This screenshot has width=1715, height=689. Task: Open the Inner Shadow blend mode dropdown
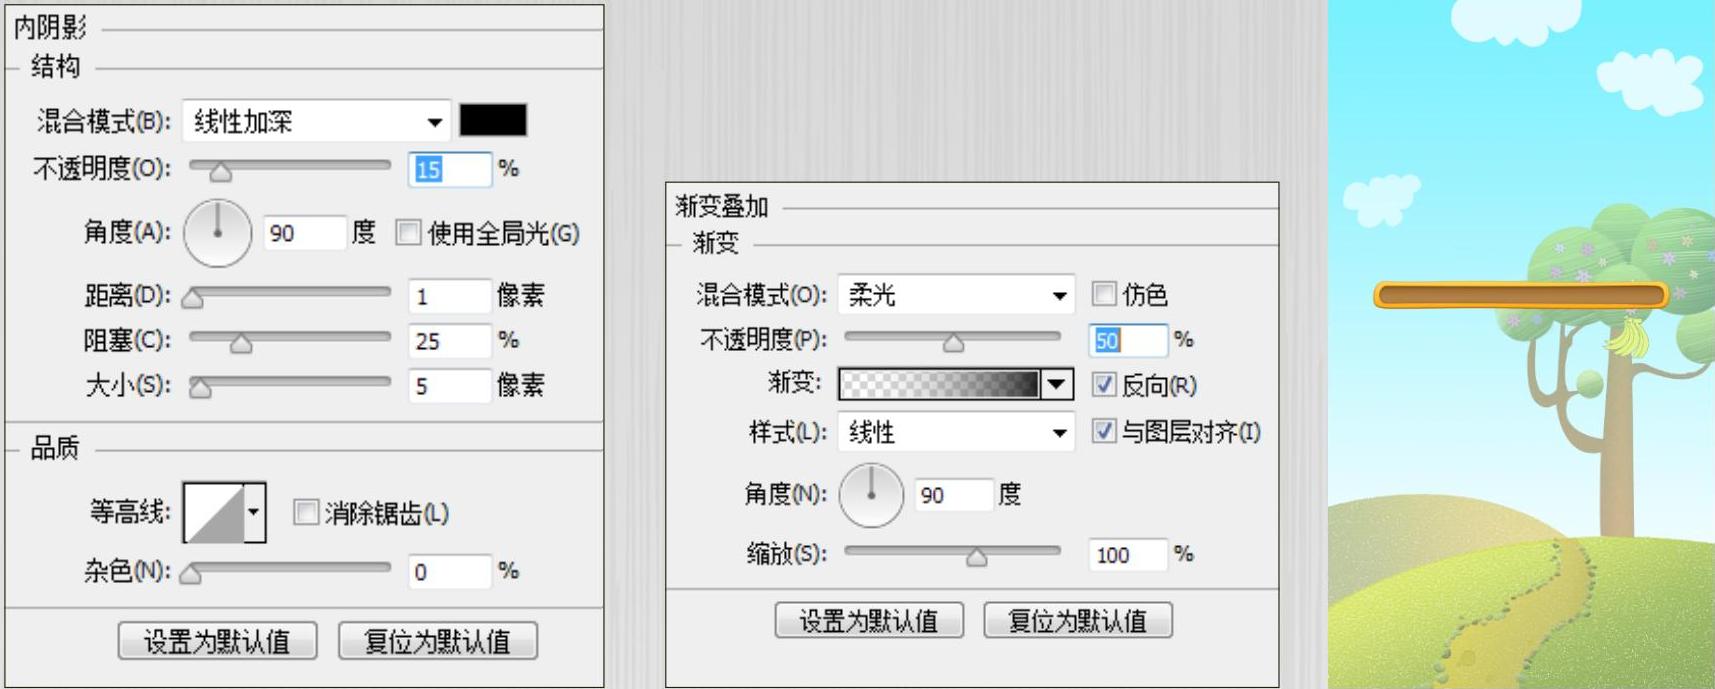[x=316, y=121]
